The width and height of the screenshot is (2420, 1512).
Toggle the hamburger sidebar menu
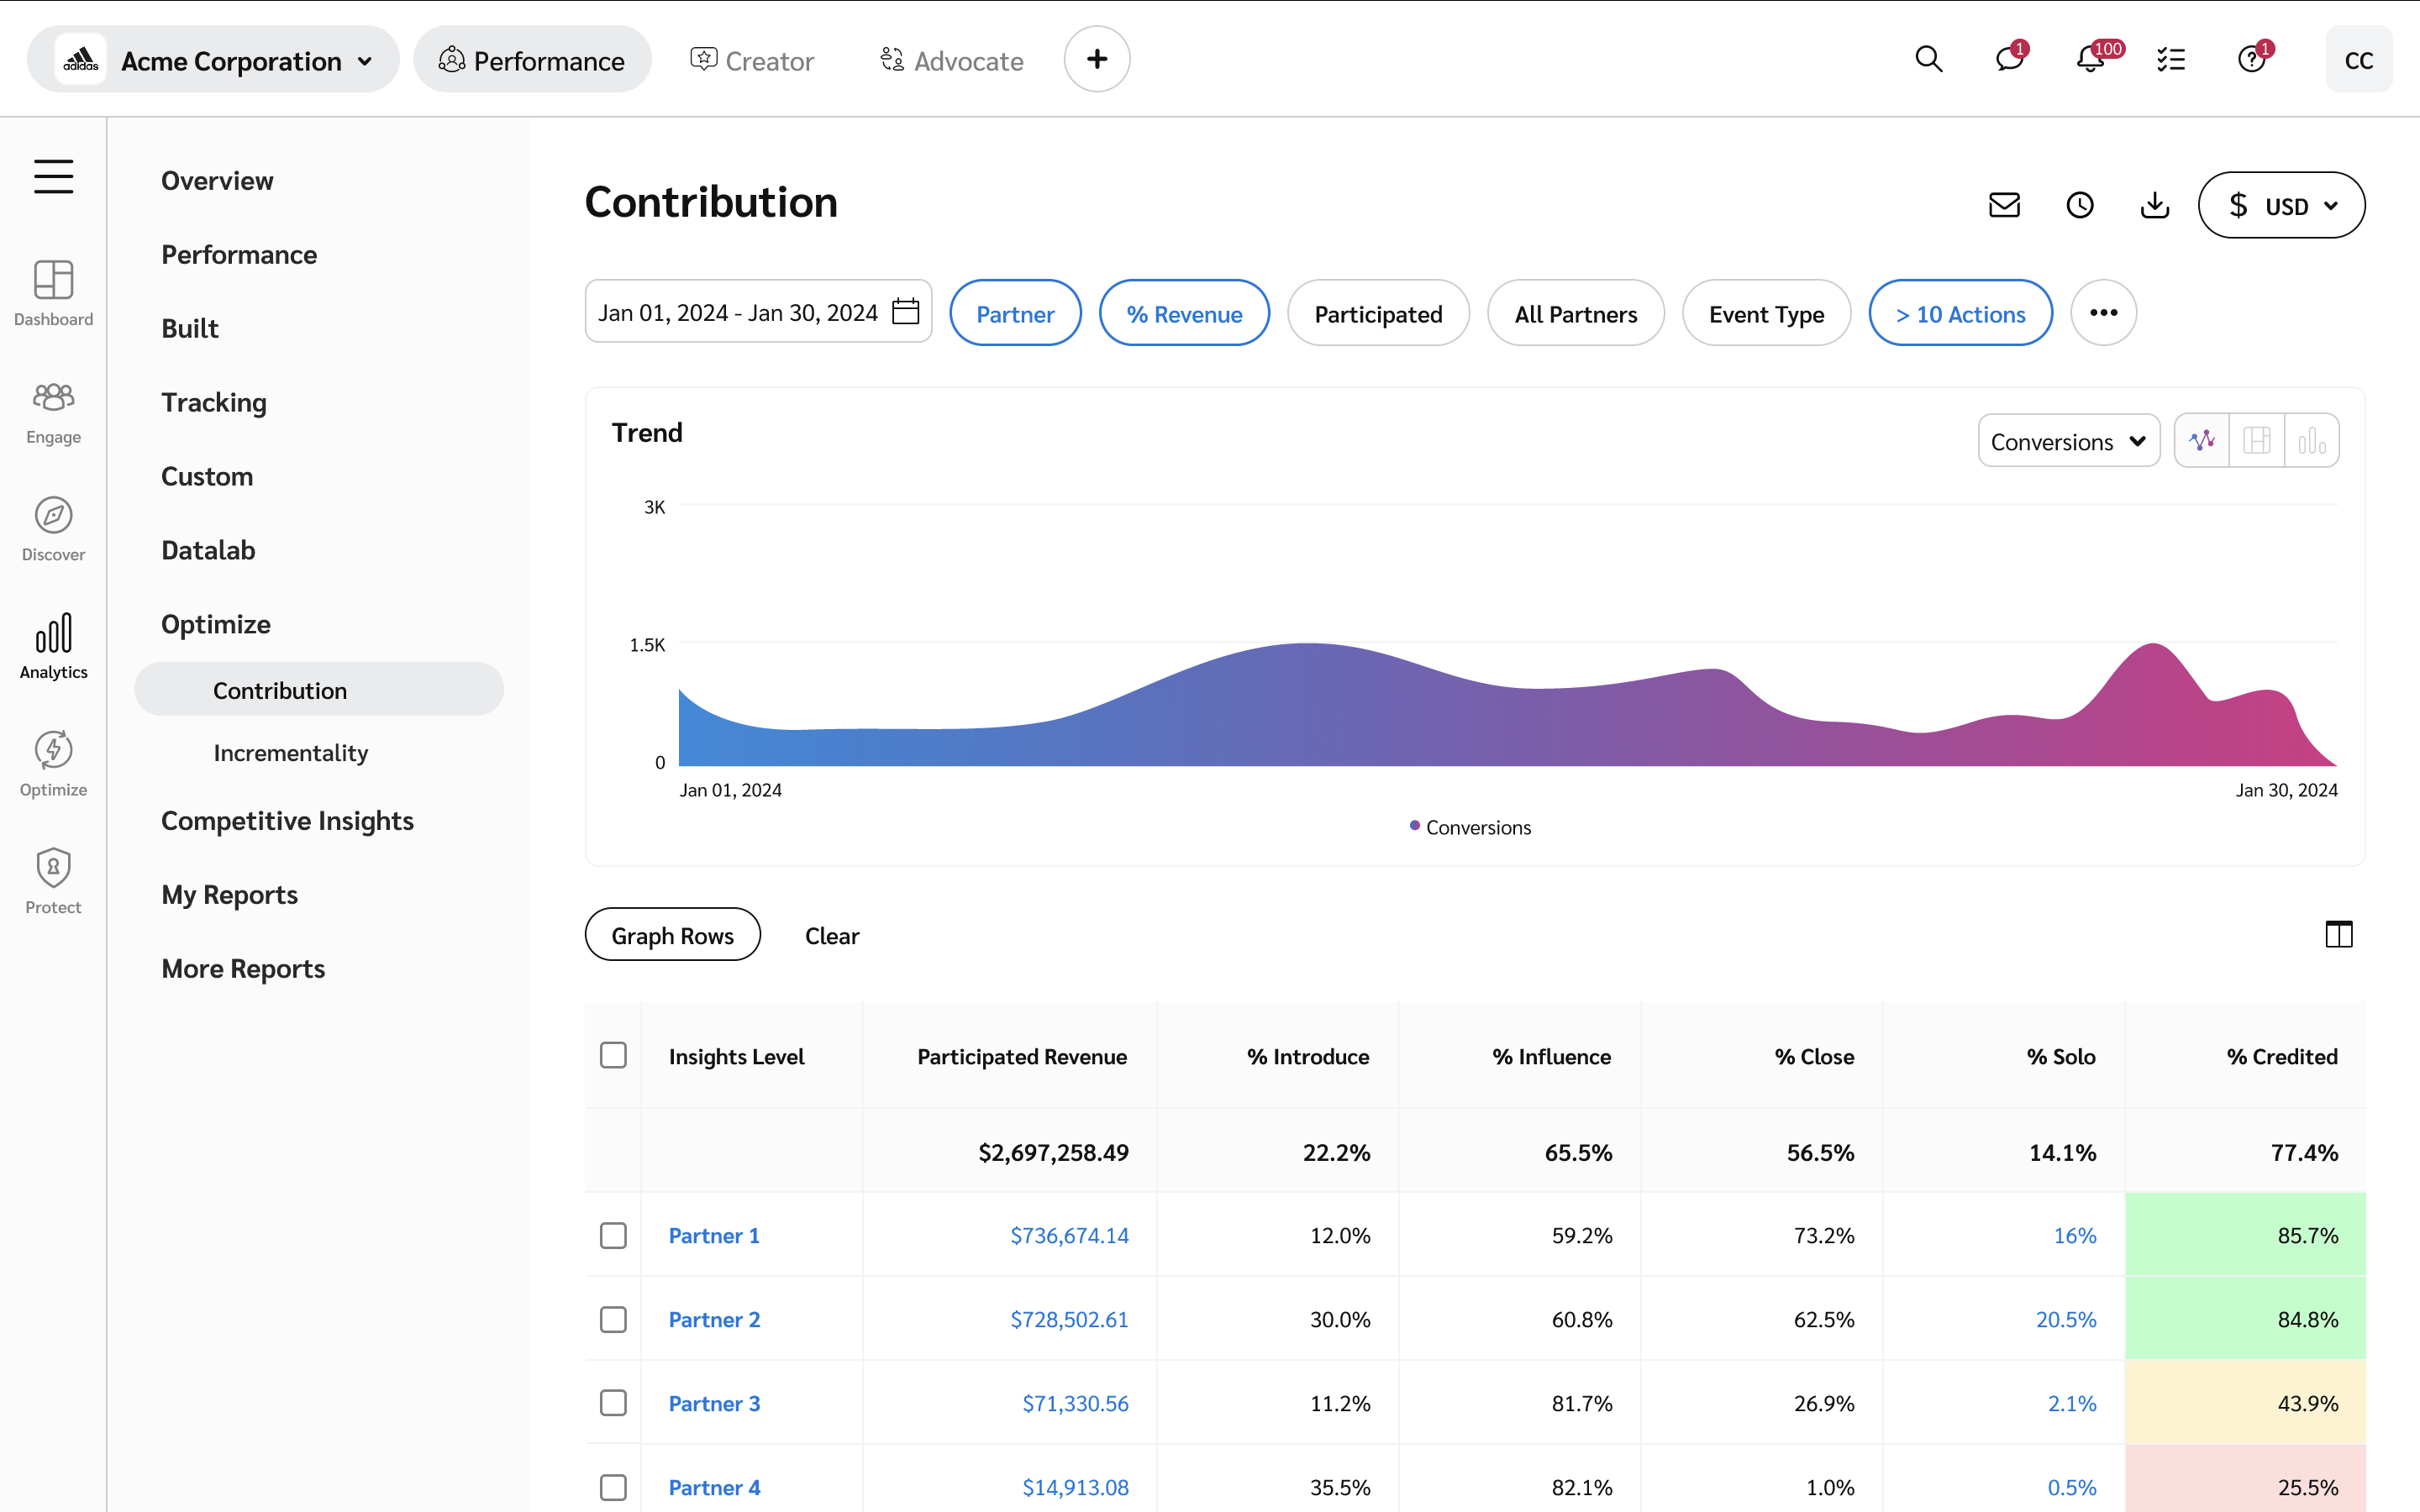pos(54,177)
